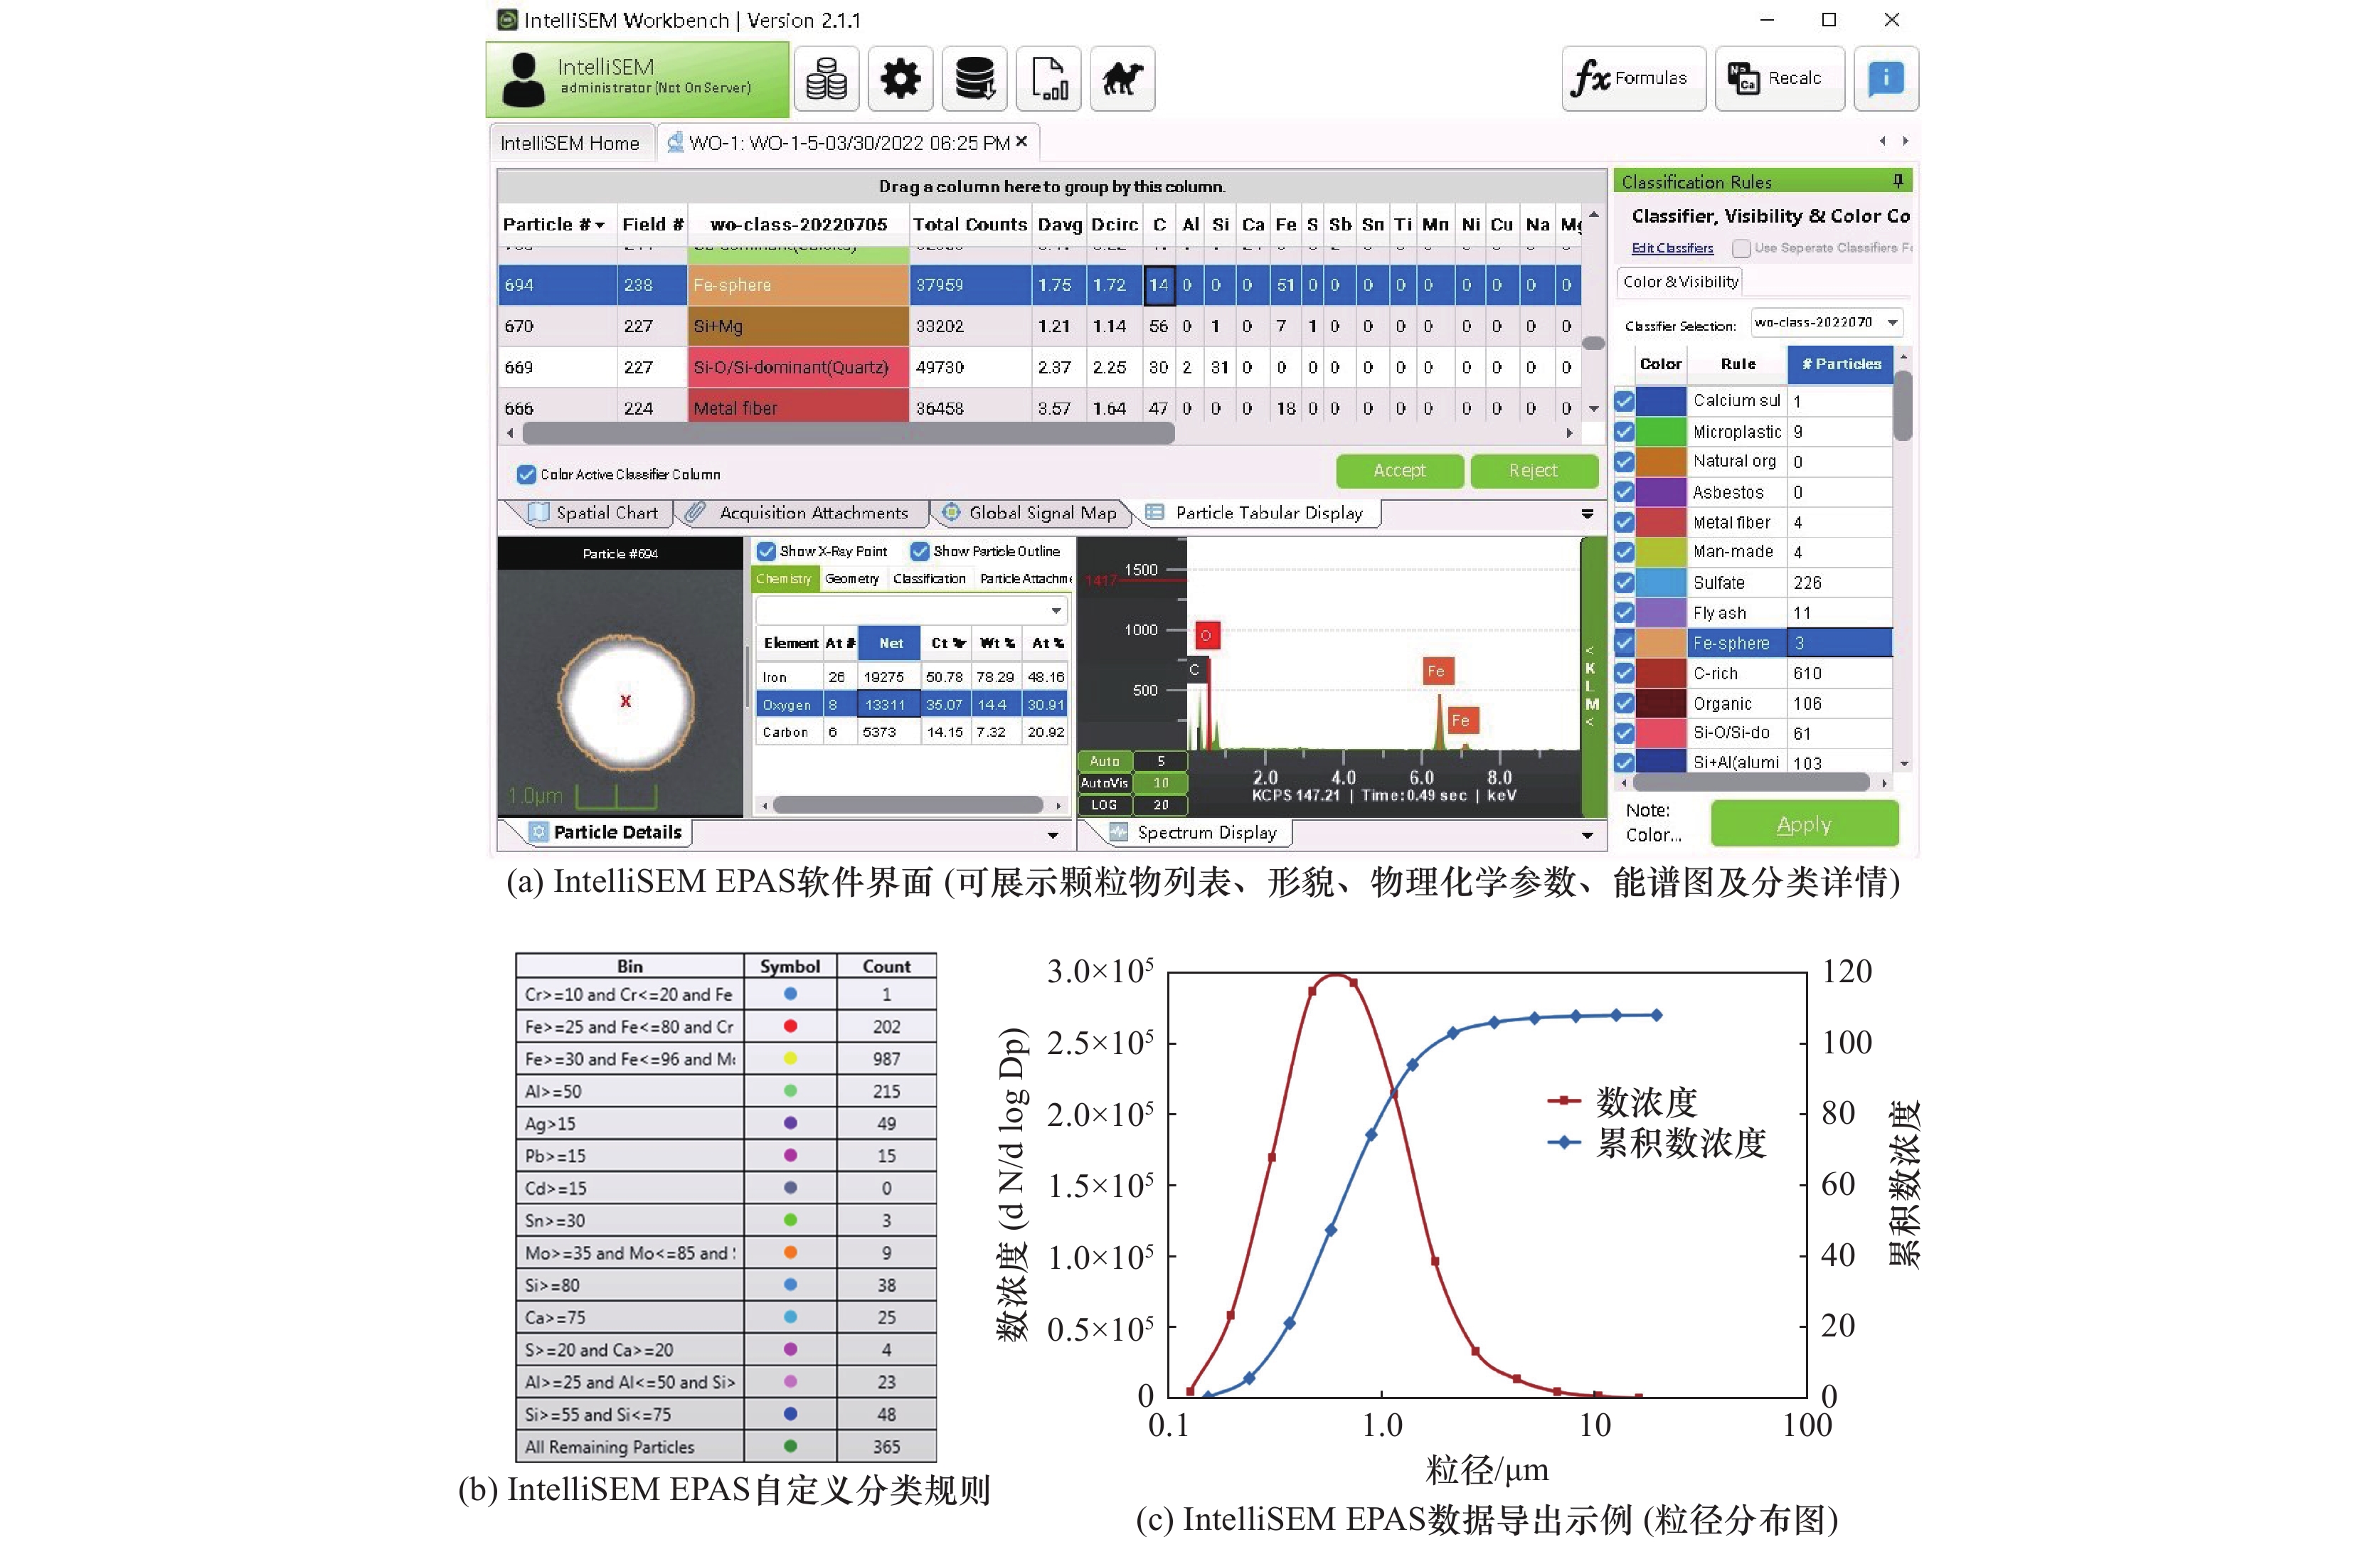The height and width of the screenshot is (1542, 2380).
Task: Expand the Particle Details panel dropdown arrow
Action: 1052,834
